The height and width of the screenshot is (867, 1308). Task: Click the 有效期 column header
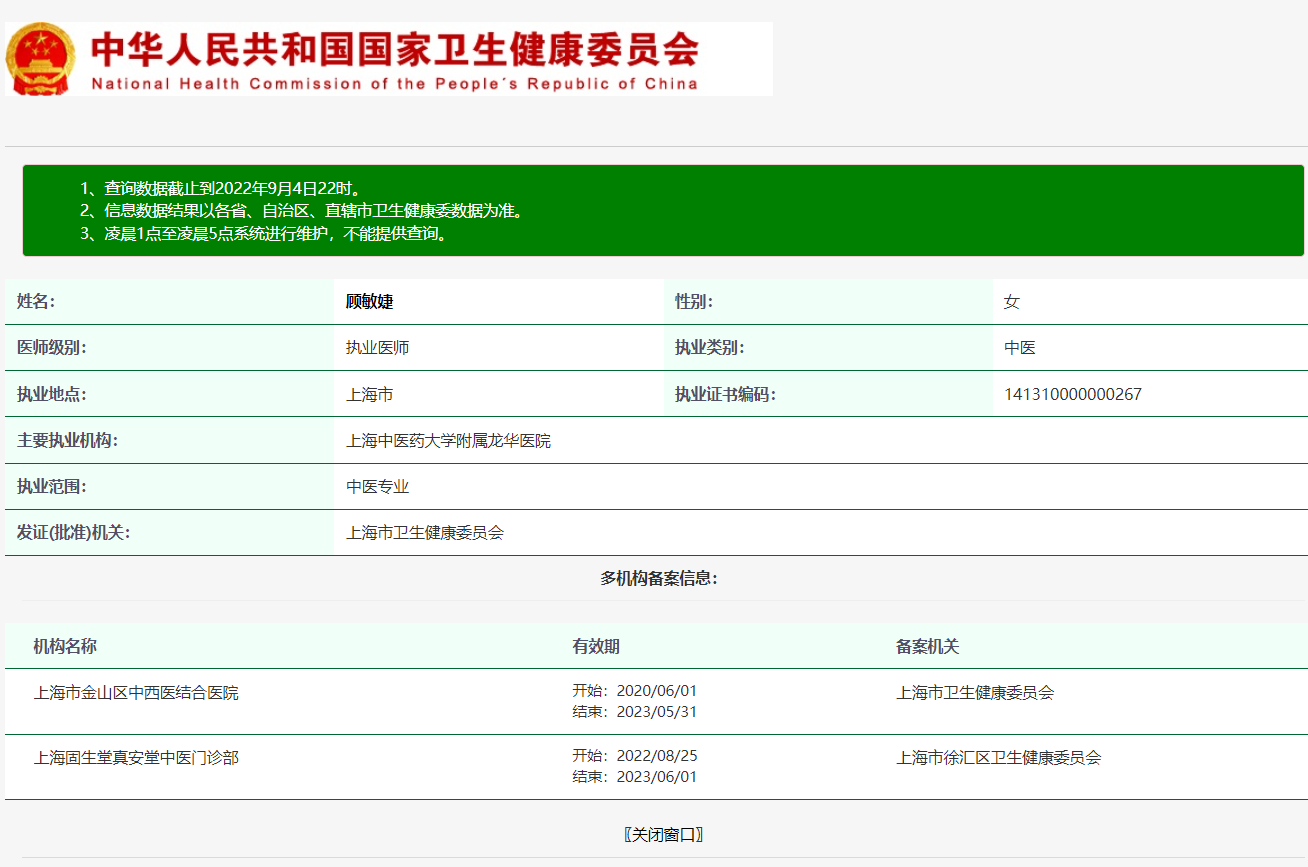(596, 646)
